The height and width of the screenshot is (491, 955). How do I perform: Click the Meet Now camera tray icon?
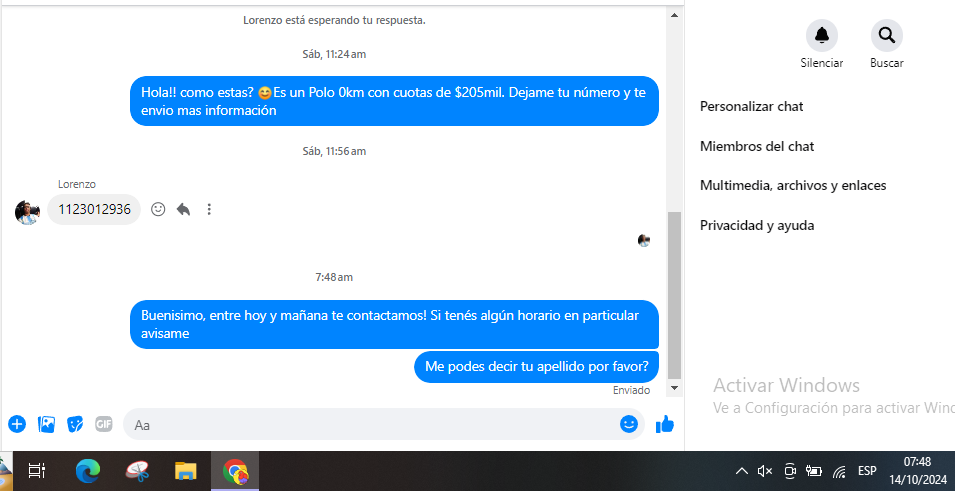point(790,471)
